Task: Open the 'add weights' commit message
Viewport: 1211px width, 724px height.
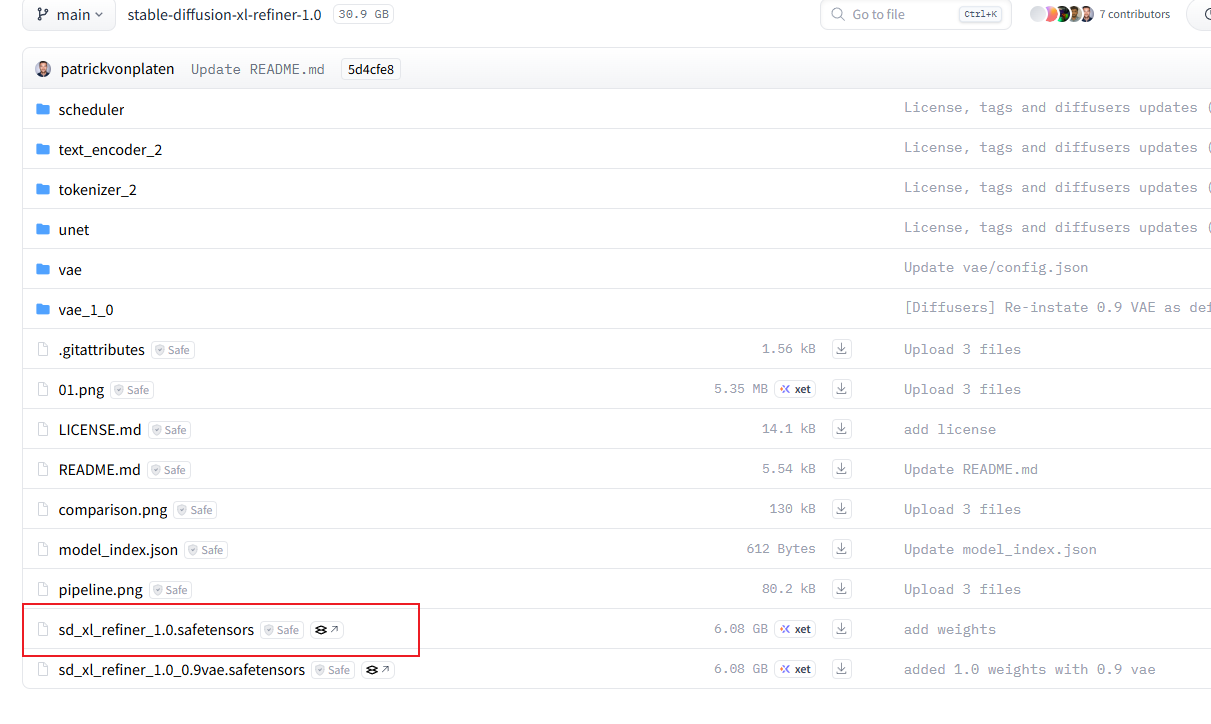Action: pos(950,629)
